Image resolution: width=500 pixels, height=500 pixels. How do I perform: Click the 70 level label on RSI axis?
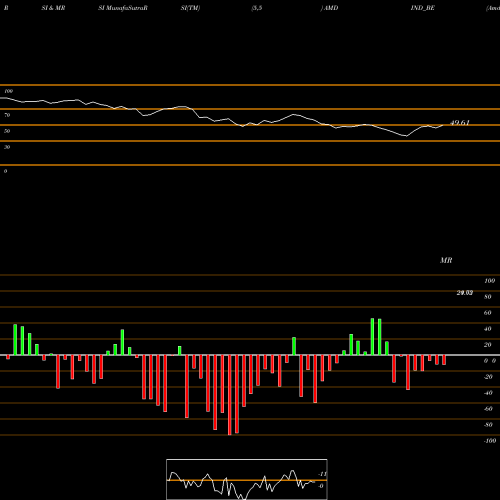7,115
